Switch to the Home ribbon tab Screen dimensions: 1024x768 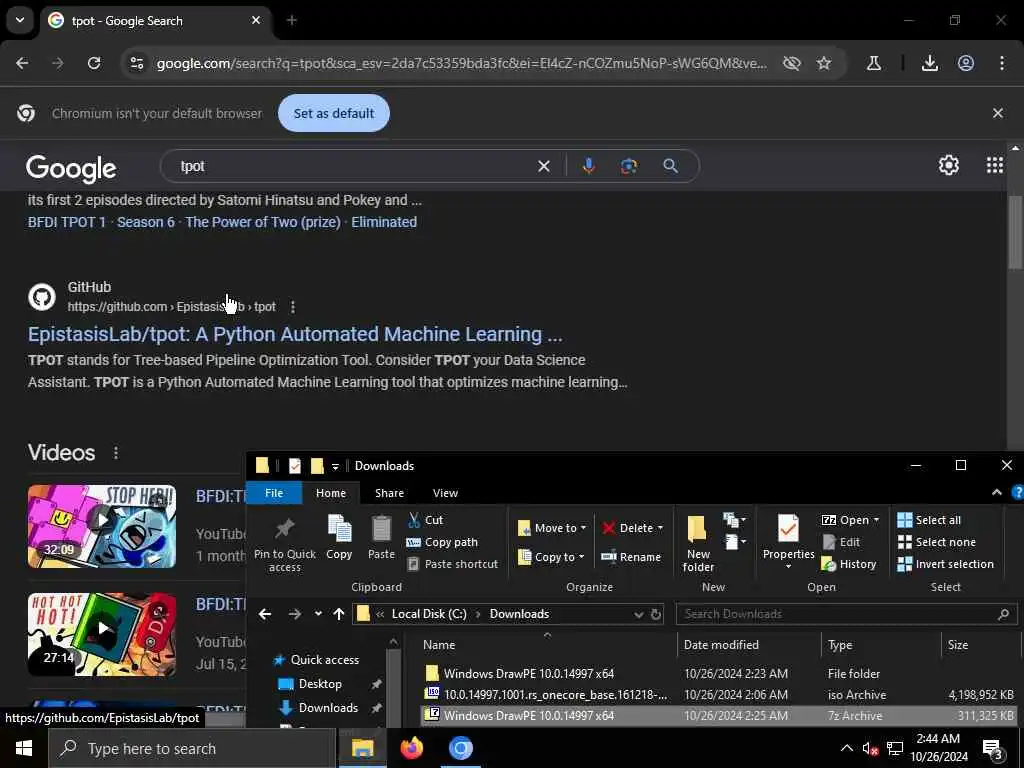click(x=331, y=493)
